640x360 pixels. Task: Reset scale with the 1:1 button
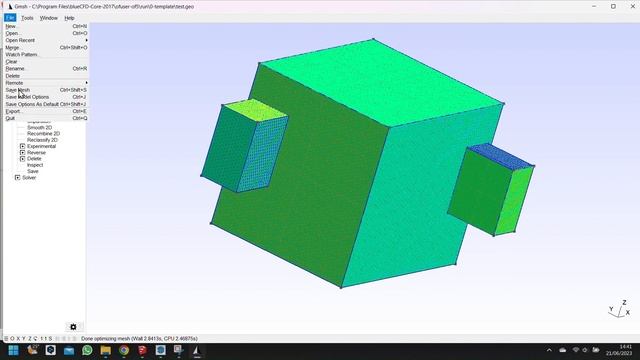tap(43, 339)
